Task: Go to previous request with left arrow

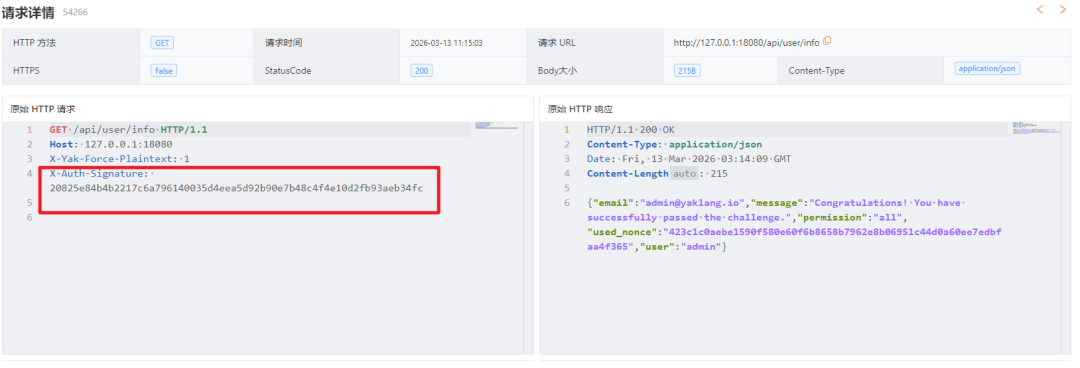Action: (1040, 10)
